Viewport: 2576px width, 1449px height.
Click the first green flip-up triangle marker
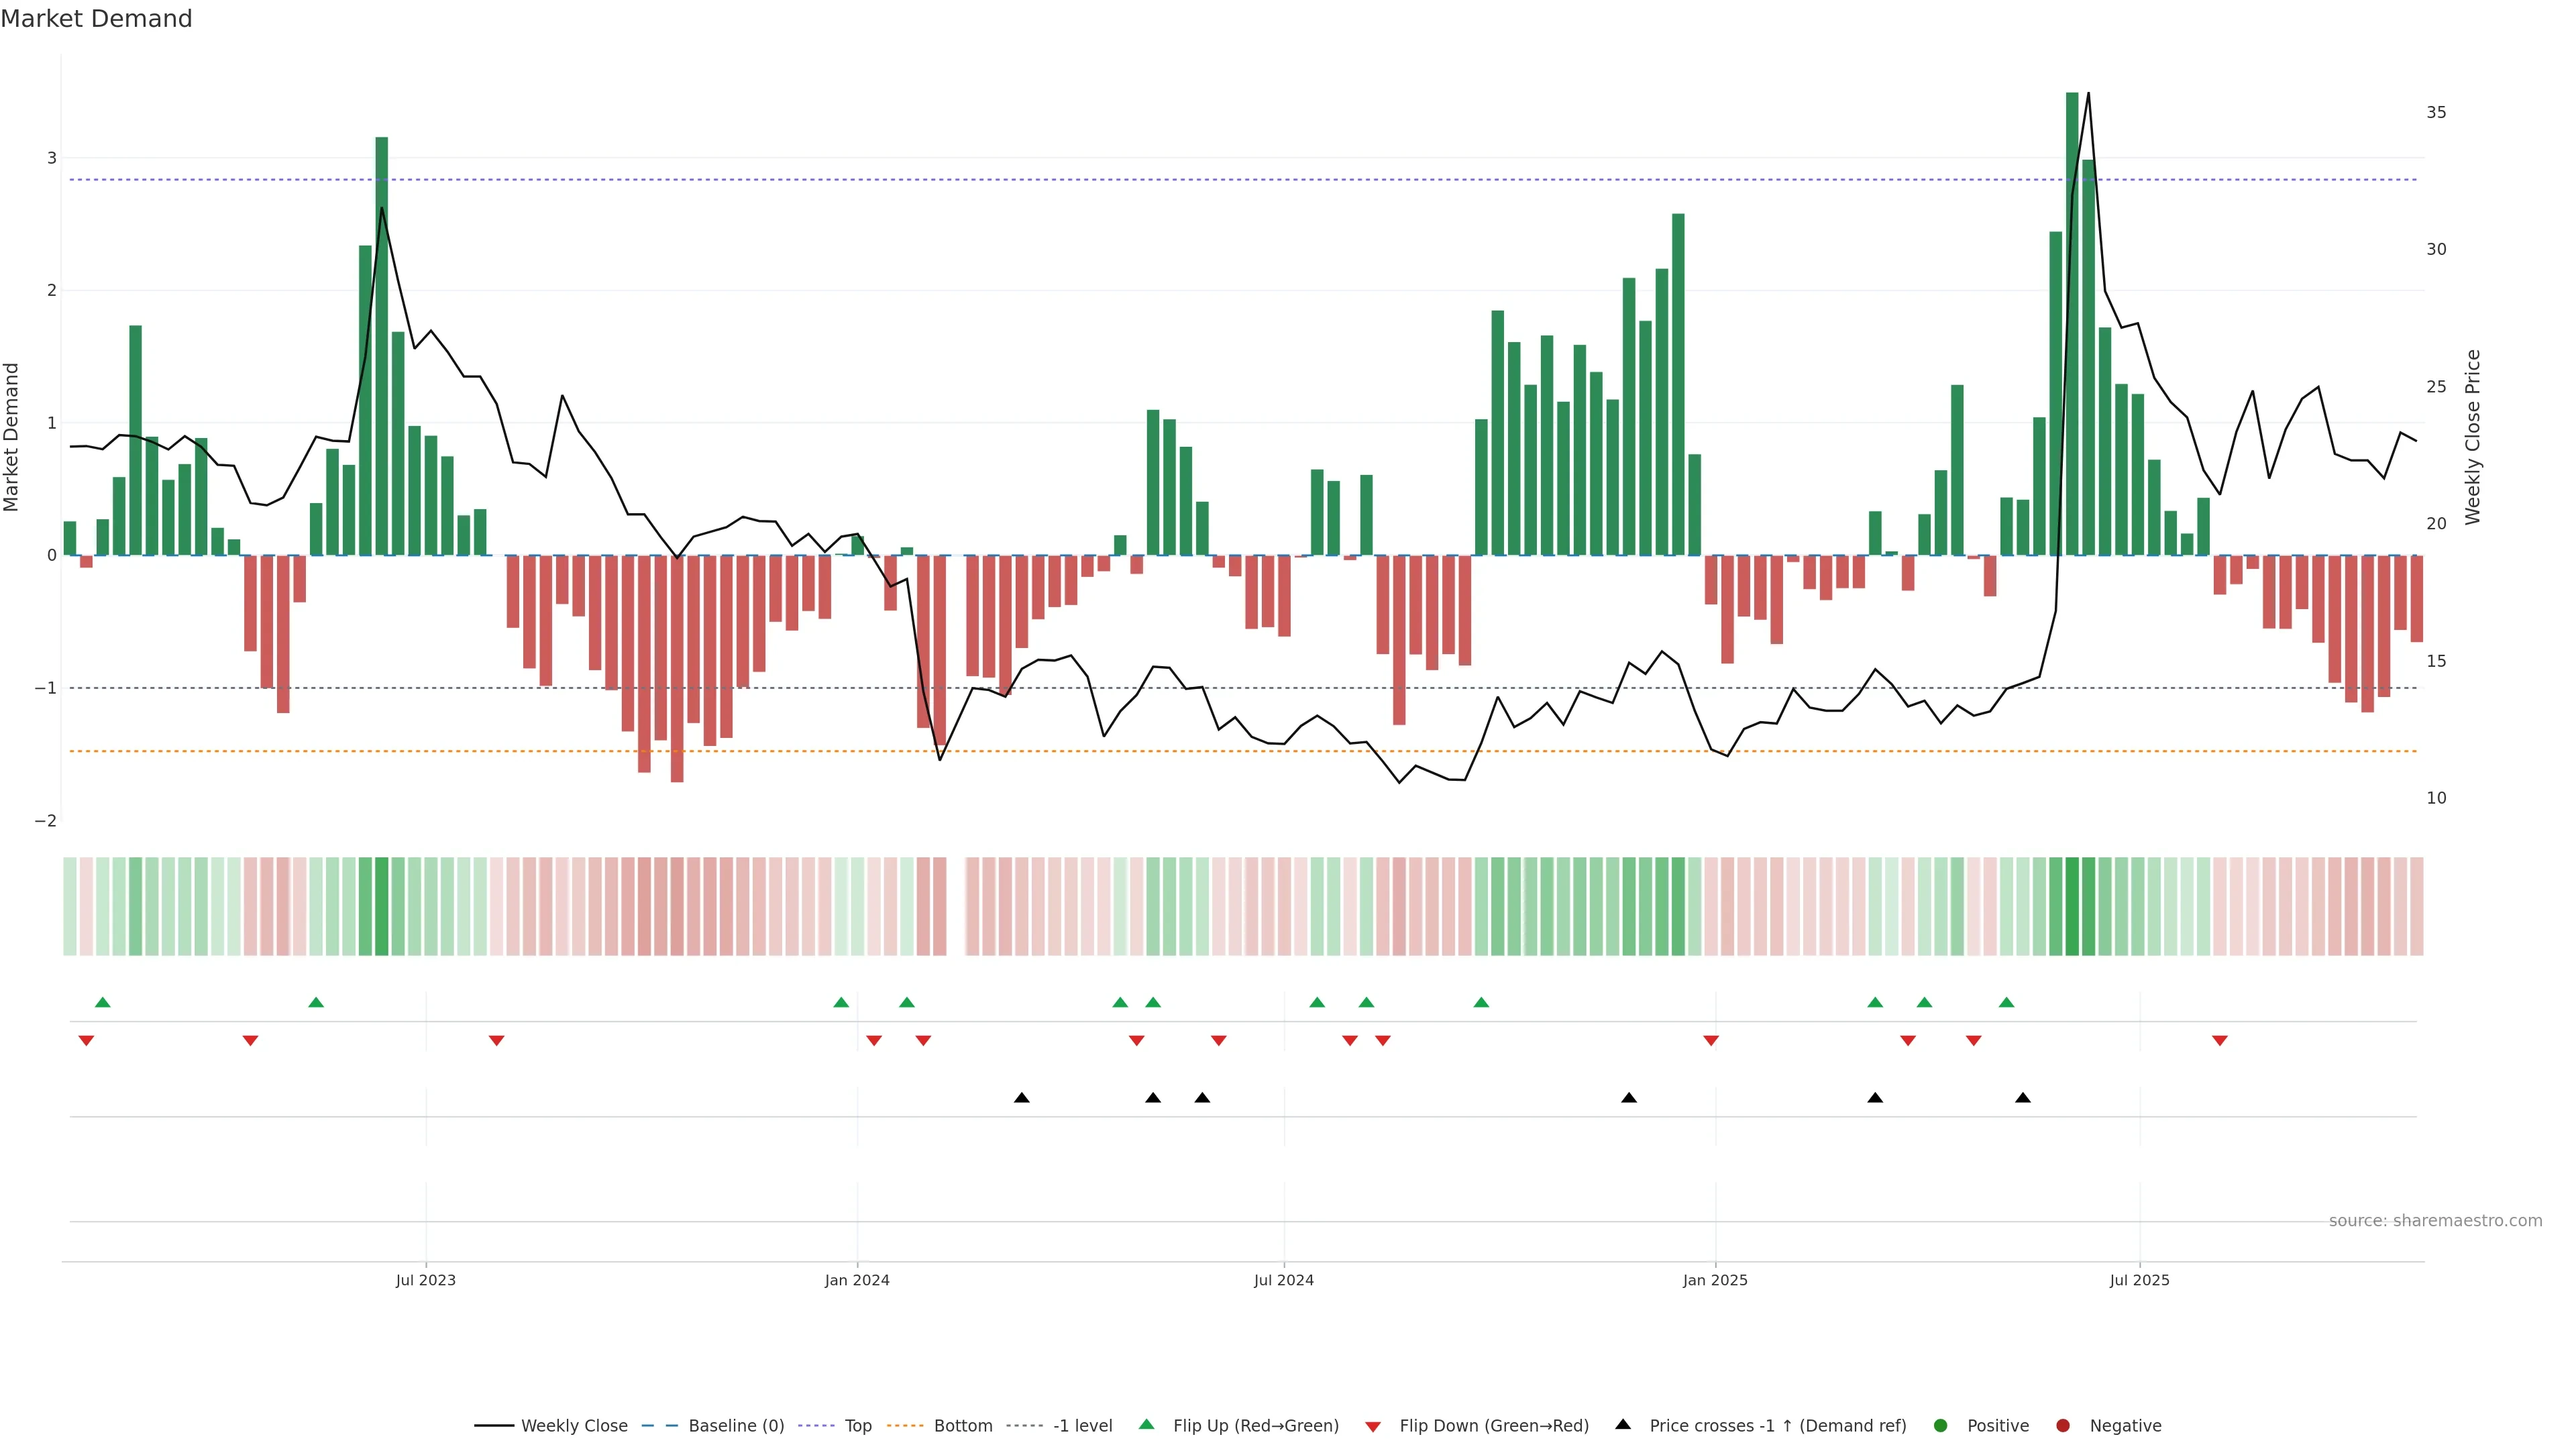(102, 1003)
